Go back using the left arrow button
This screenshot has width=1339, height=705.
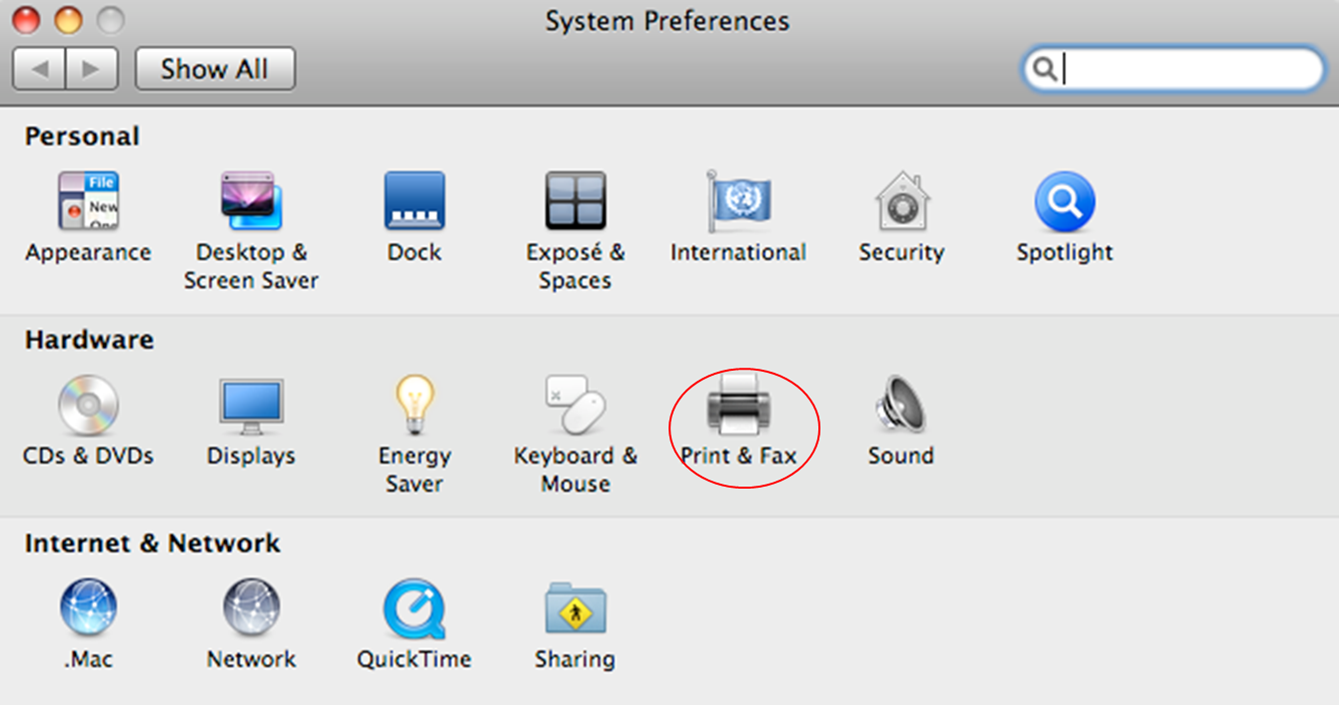pyautogui.click(x=39, y=69)
